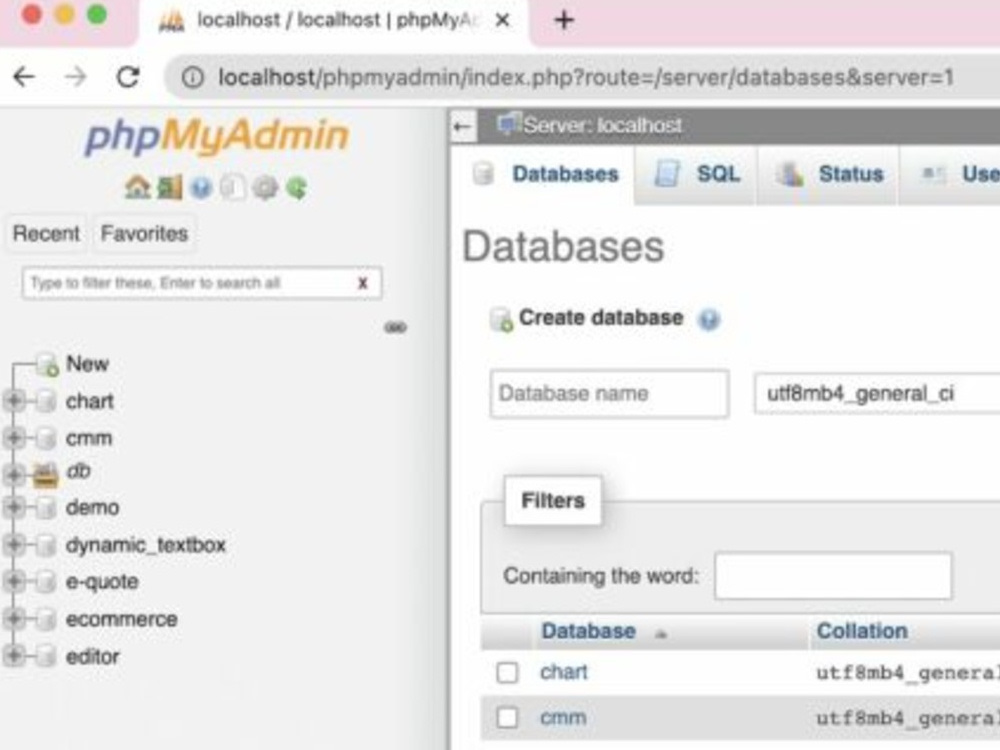Click the Database column header
Screen dimensions: 1000x750
click(588, 631)
